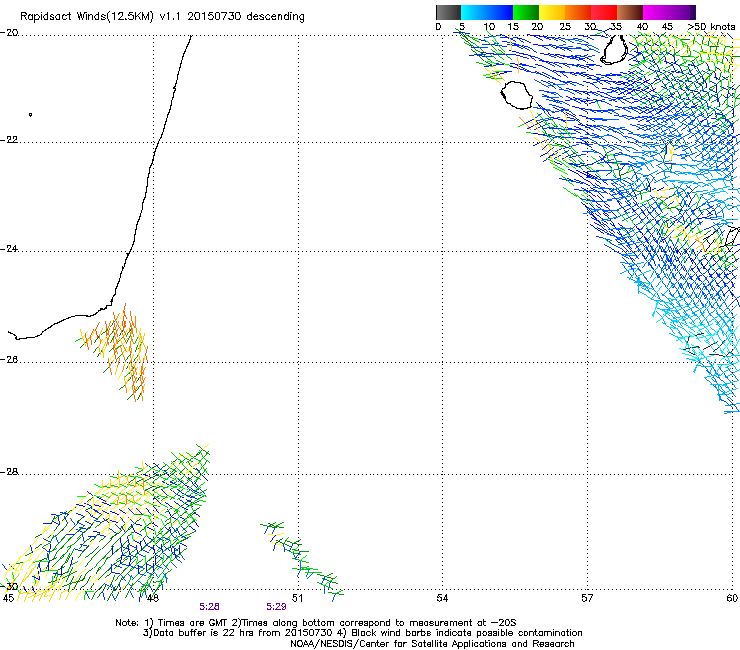Click the orange wind barb cluster south of Madagascar
The height and width of the screenshot is (650, 740).
115,352
